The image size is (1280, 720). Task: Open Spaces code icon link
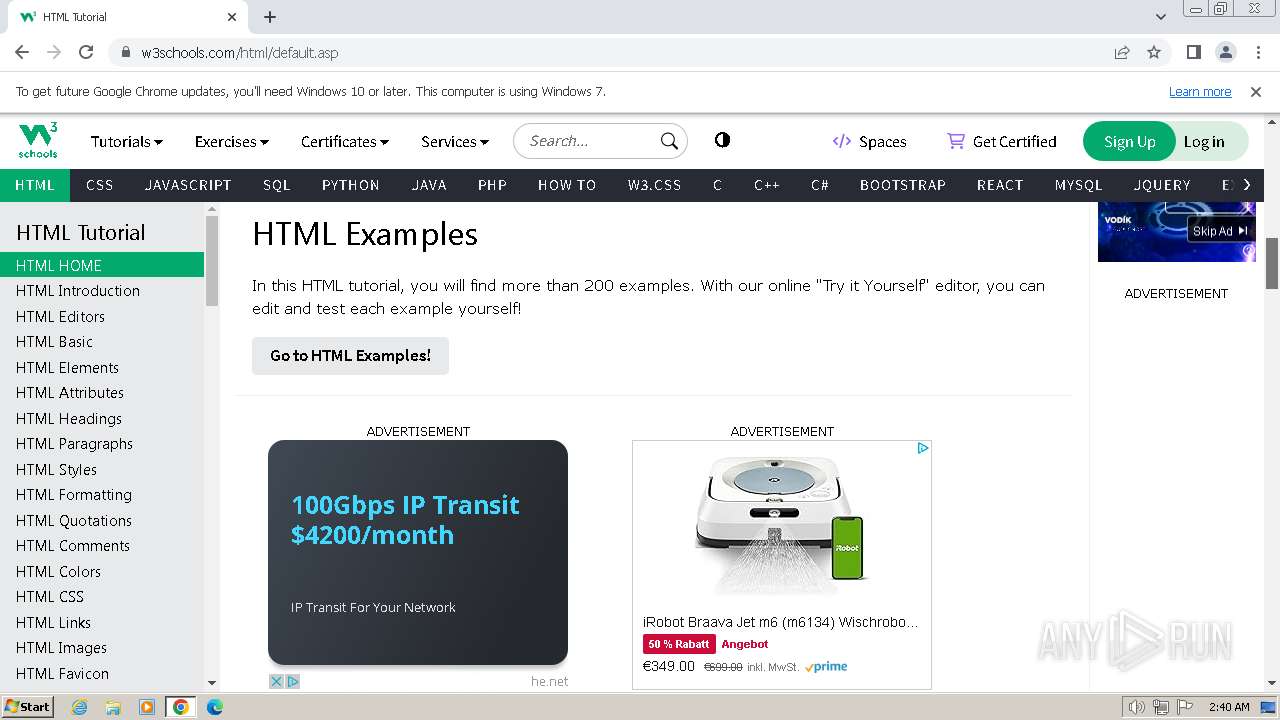[x=842, y=141]
